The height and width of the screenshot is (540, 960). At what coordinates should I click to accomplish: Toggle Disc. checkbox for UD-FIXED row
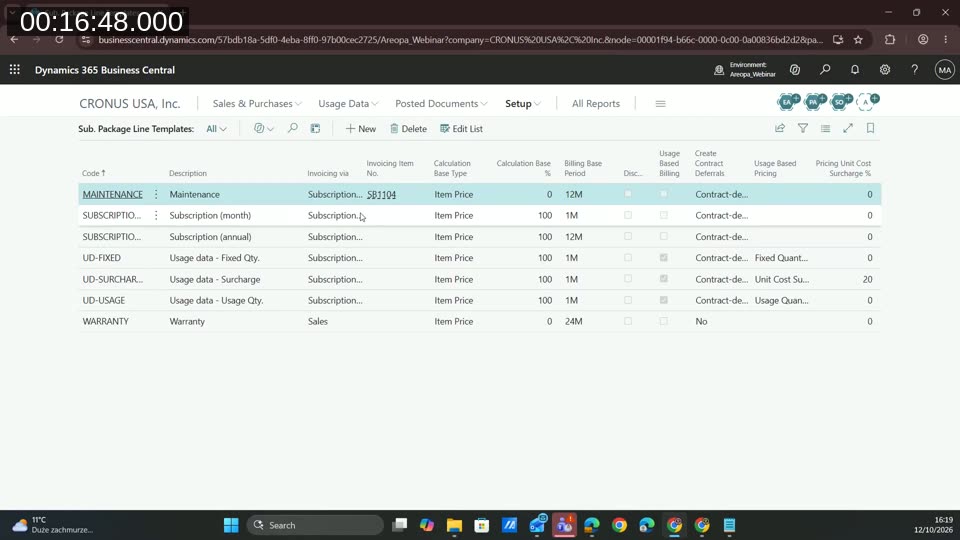coord(628,258)
